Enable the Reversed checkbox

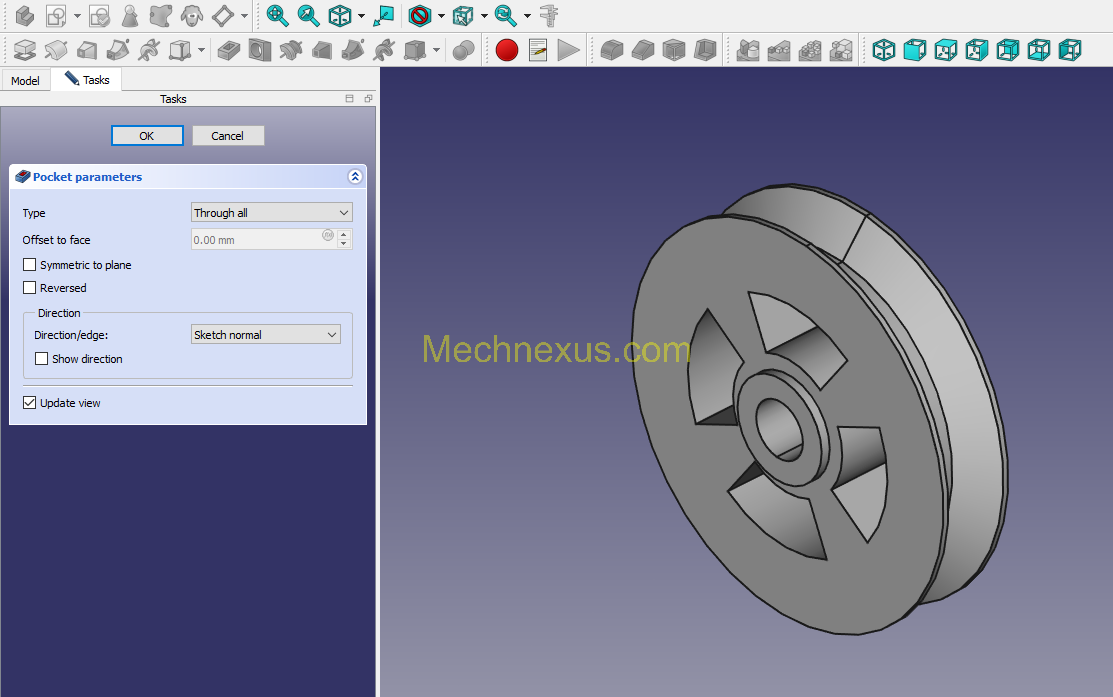coord(30,287)
